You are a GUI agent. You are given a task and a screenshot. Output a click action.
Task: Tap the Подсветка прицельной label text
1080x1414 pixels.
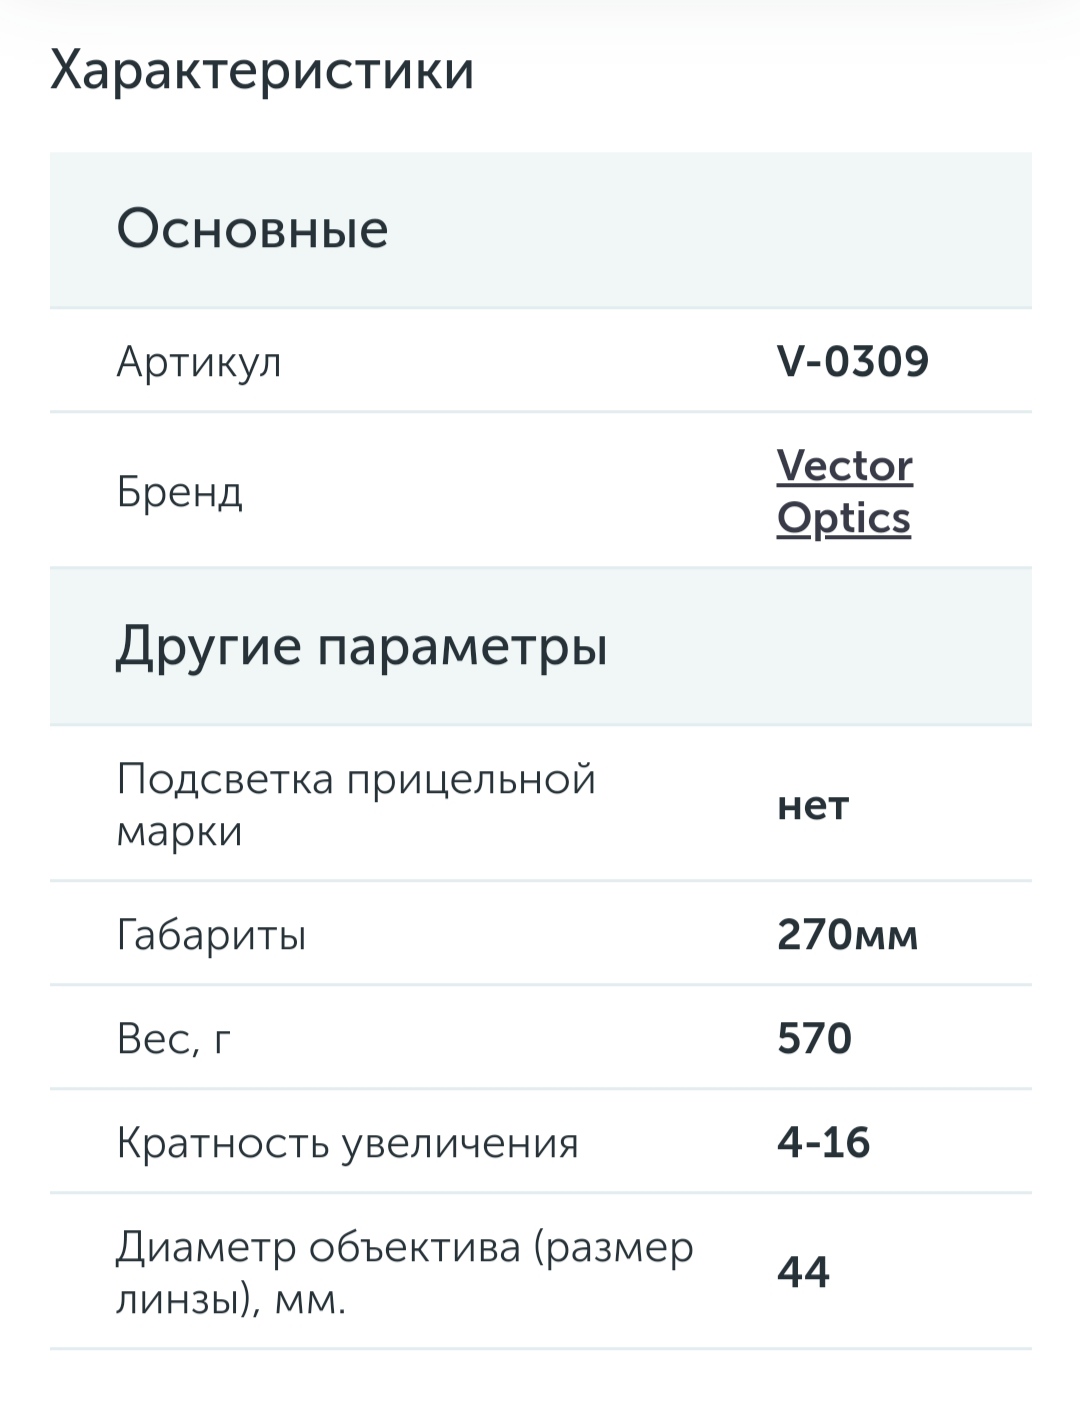356,779
